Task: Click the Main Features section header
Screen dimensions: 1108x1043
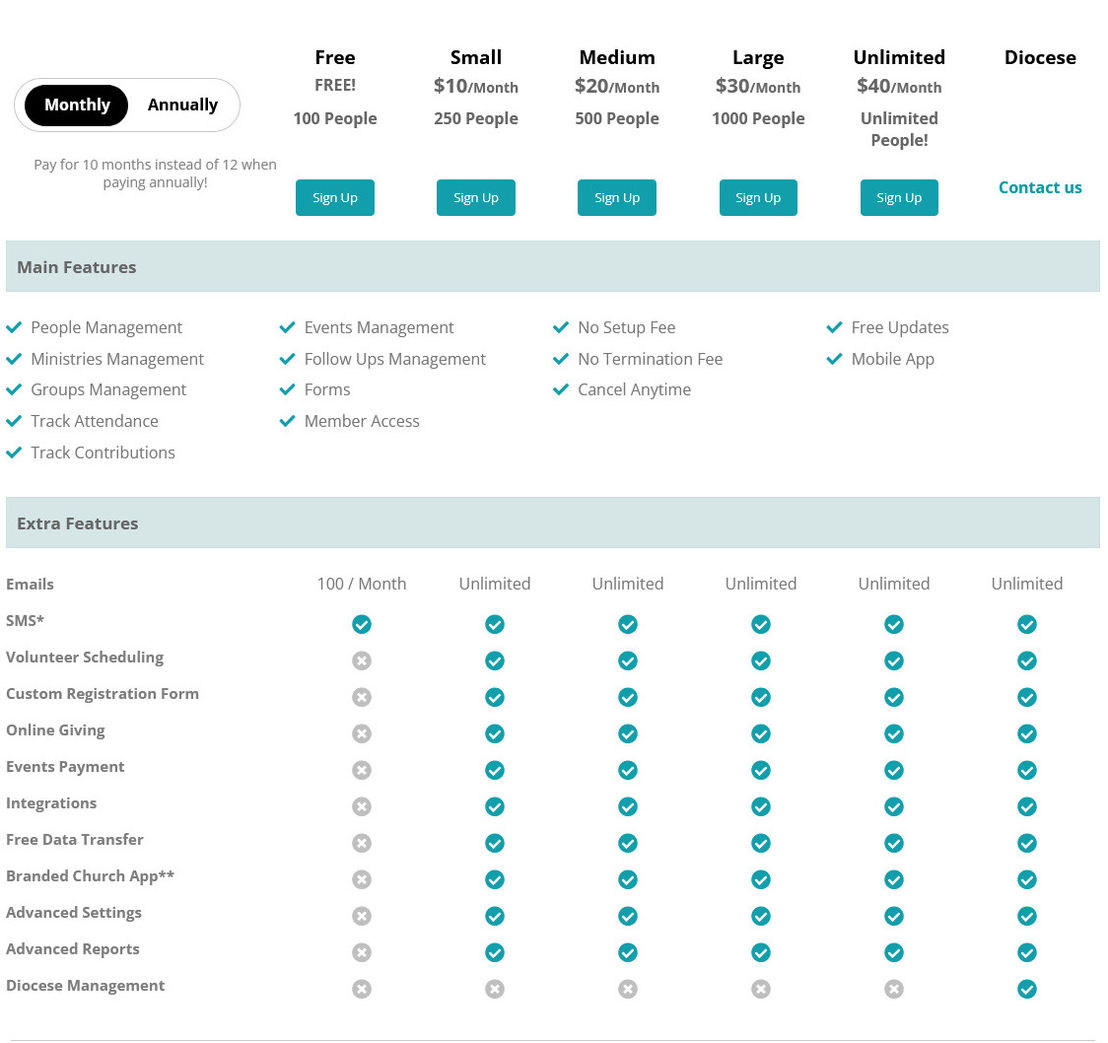Action: (x=553, y=266)
